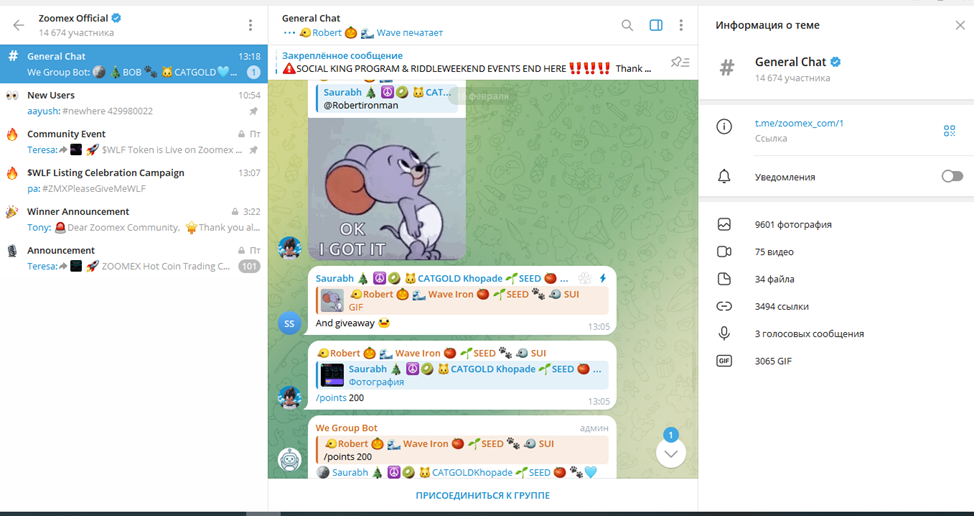Click the join group button
974x516 pixels.
pos(483,496)
